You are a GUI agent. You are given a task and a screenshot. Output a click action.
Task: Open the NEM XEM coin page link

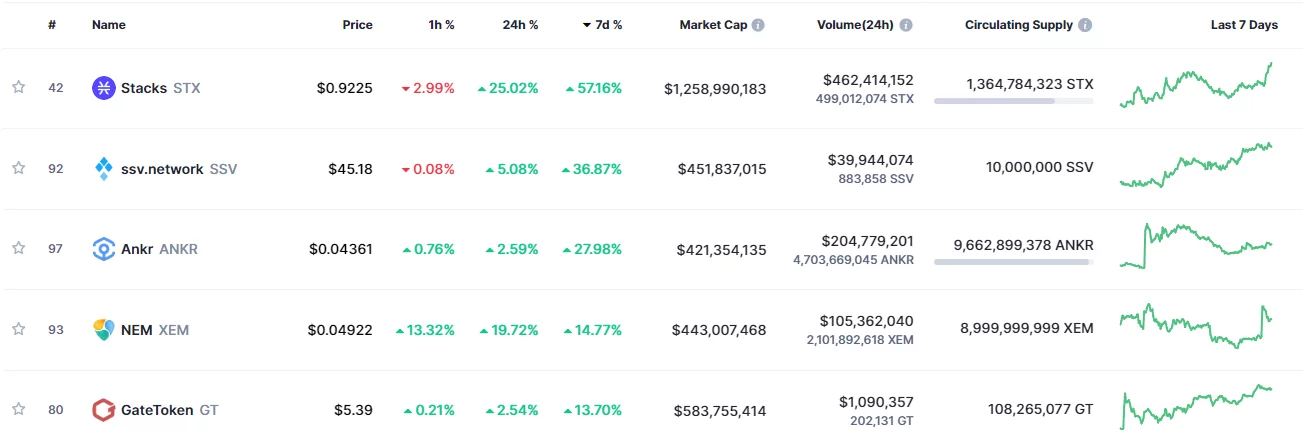[153, 328]
